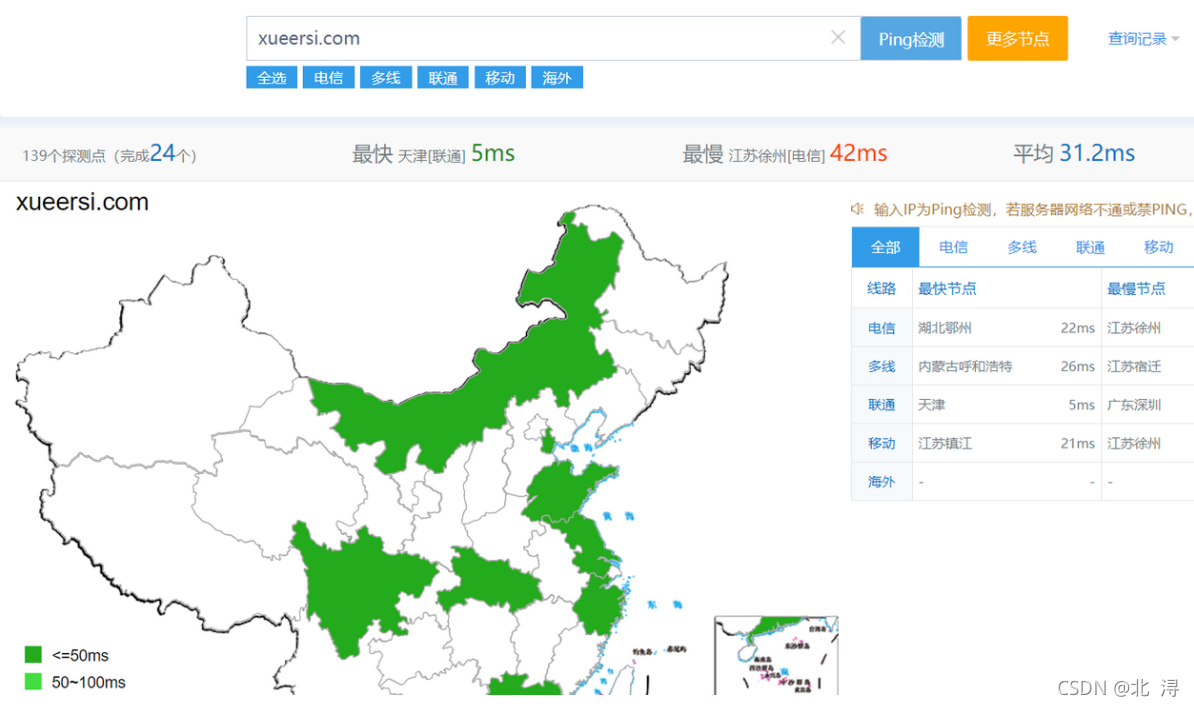Click the 电信 row label in the table
This screenshot has height=706, width=1194.
pos(882,328)
